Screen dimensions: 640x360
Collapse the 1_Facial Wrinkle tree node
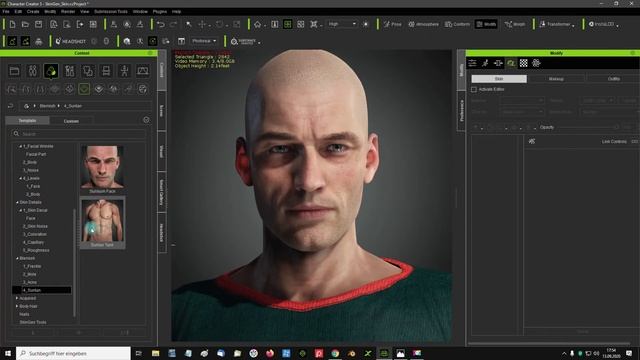[20, 146]
